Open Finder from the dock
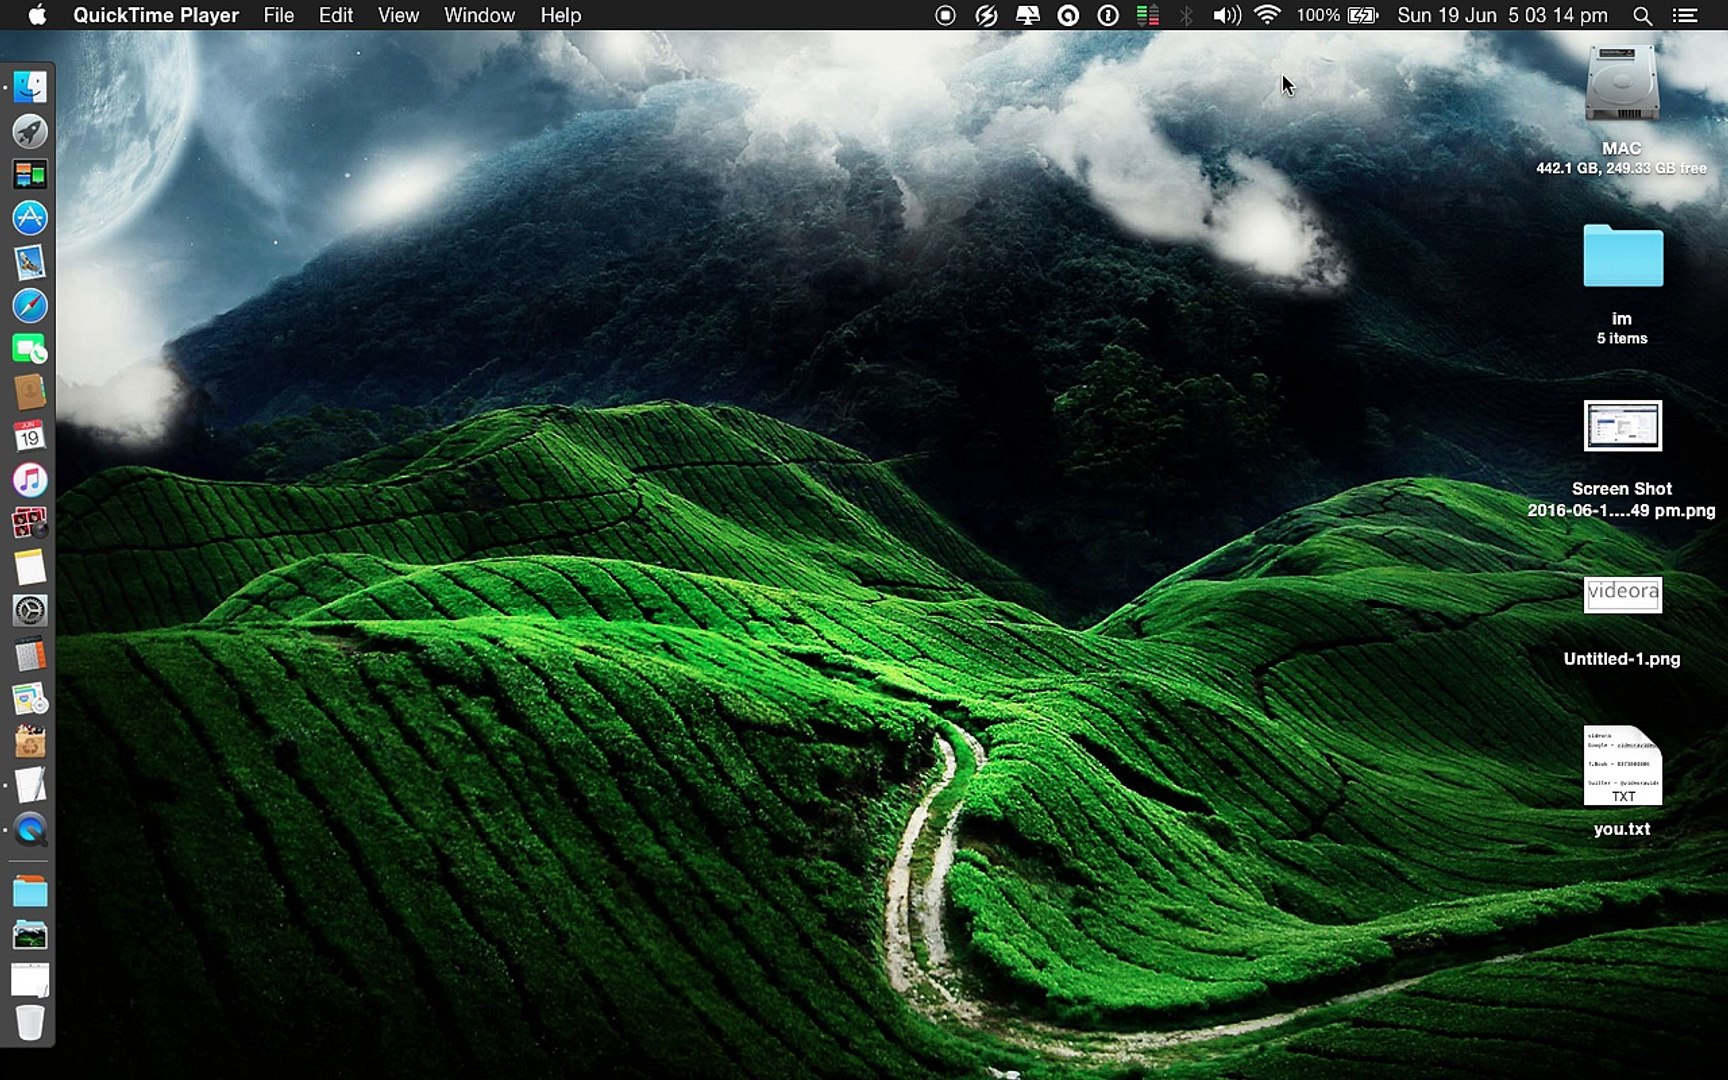Screen dimensions: 1728x1080 pos(30,87)
